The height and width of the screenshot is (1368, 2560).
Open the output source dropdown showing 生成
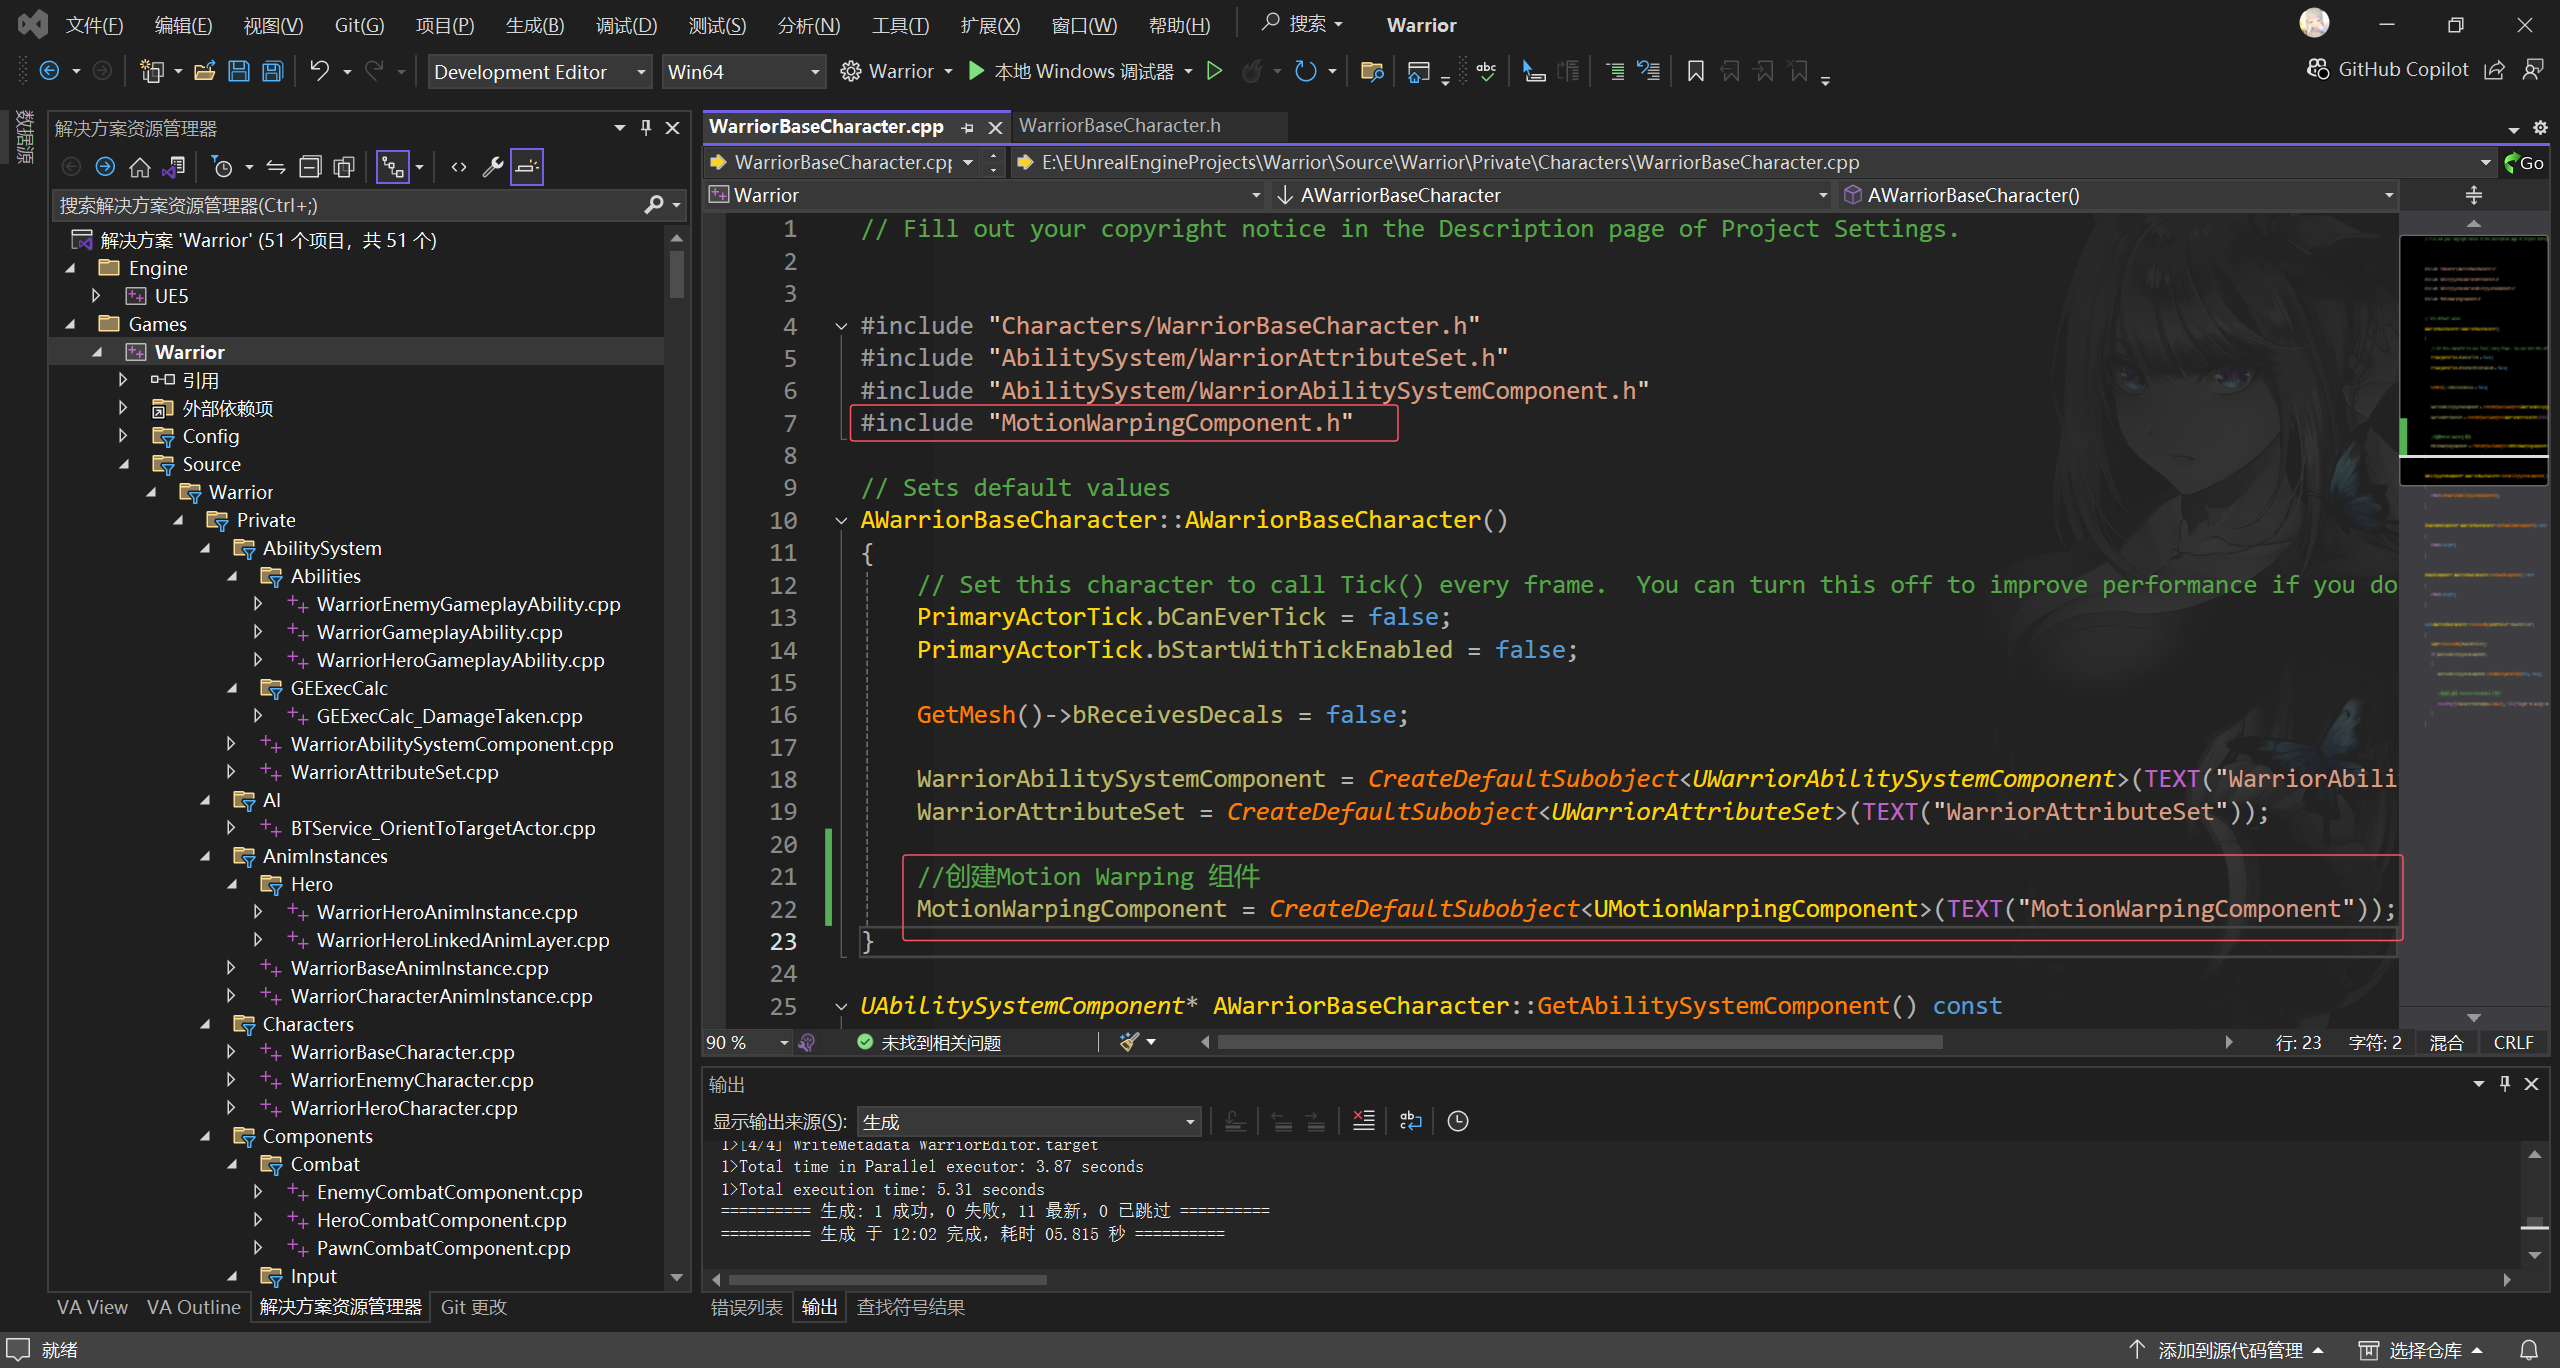pos(1028,1122)
